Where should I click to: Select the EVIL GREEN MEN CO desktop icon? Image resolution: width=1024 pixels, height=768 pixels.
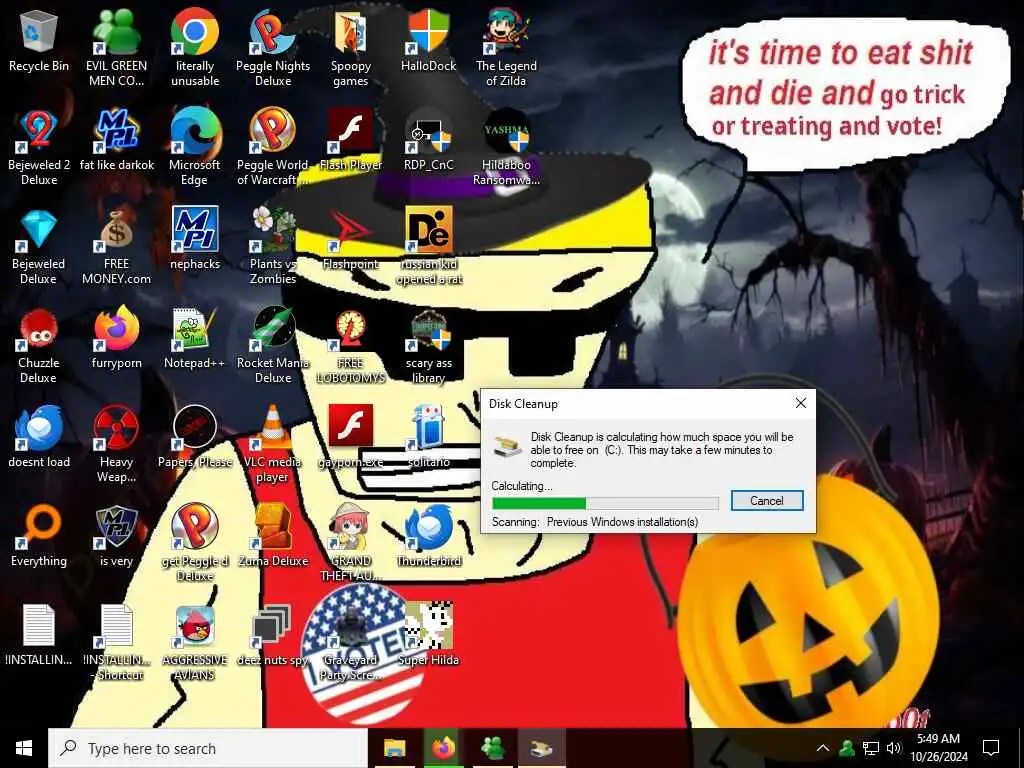point(116,33)
